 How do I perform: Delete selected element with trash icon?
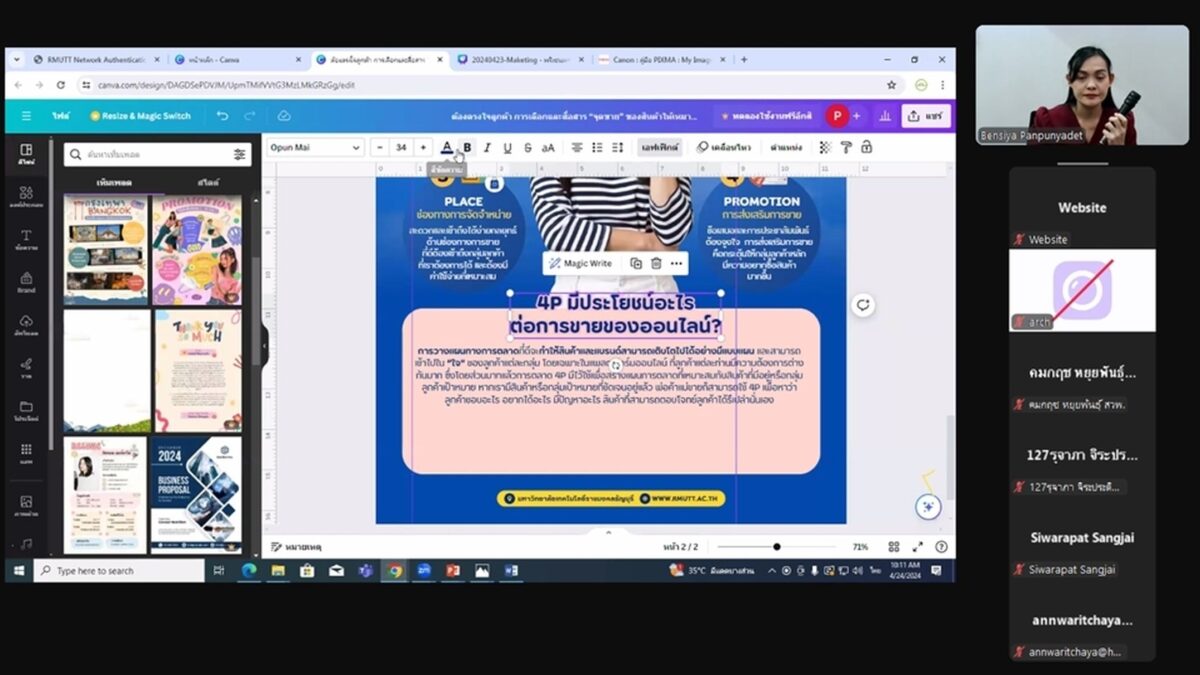coord(656,263)
